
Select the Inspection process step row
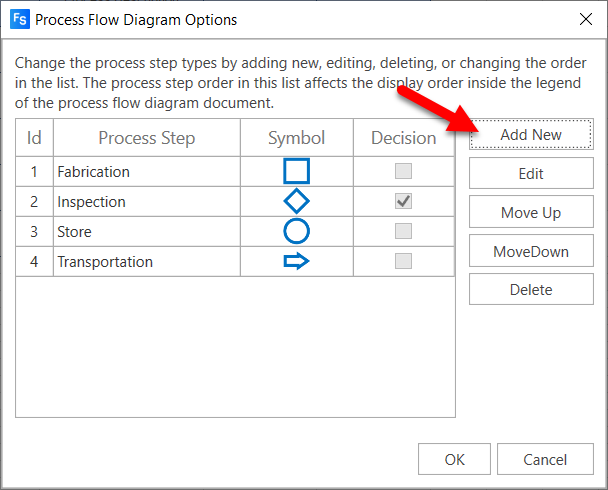point(92,202)
